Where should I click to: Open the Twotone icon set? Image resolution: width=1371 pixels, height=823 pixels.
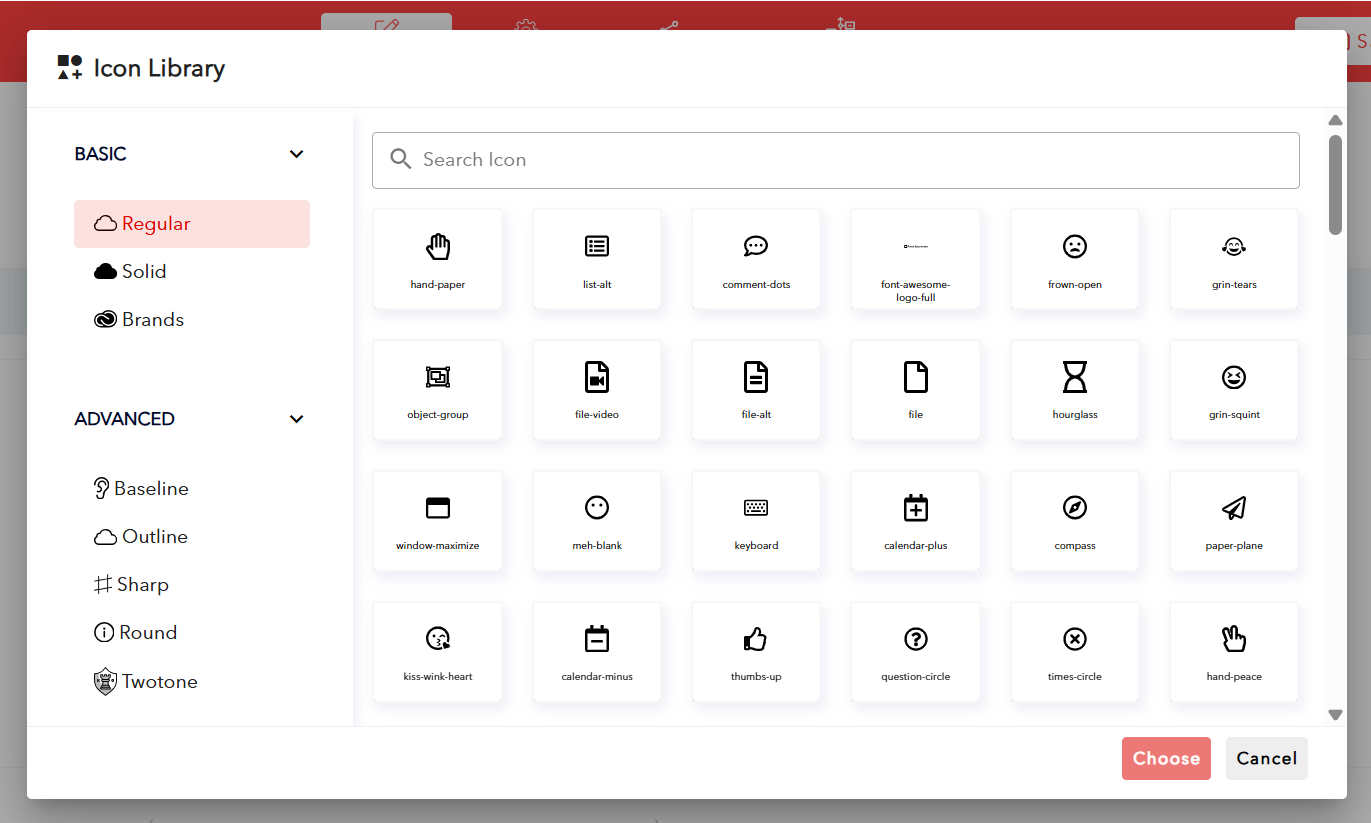[159, 682]
